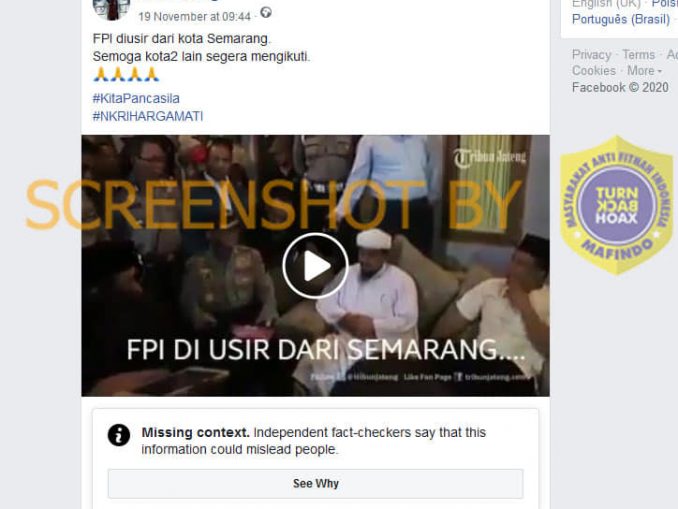Image resolution: width=678 pixels, height=509 pixels.
Task: Open the Terms footer link
Action: coord(638,55)
